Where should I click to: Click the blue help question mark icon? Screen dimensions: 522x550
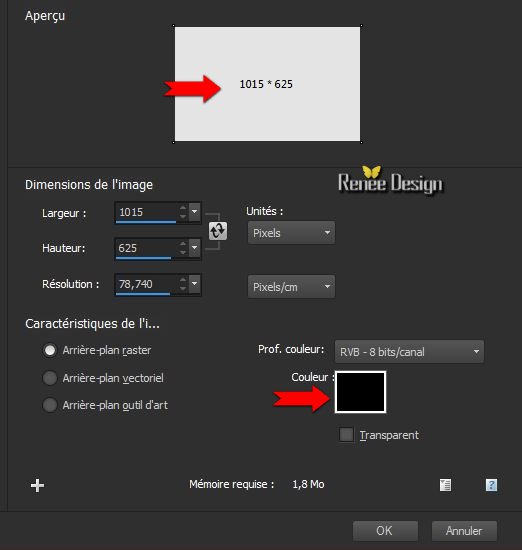(x=491, y=485)
